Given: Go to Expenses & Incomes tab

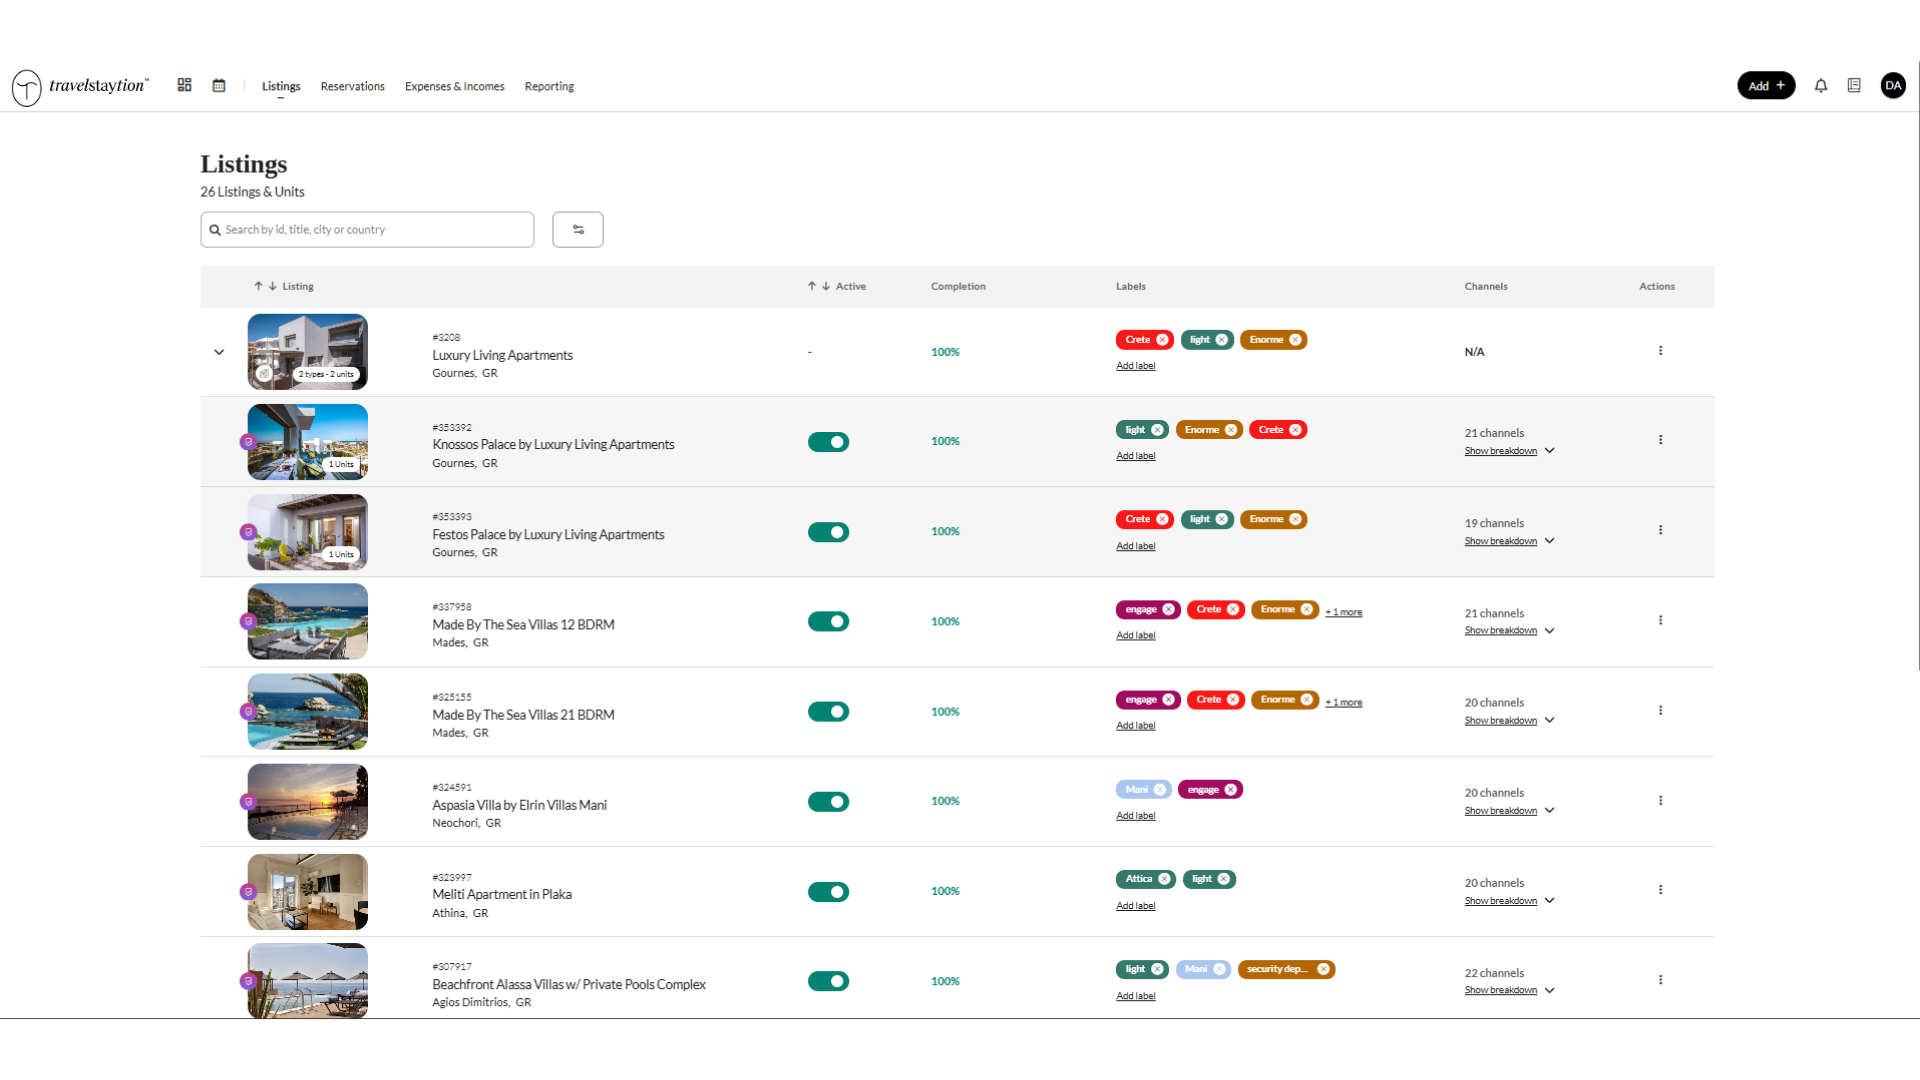Looking at the screenshot, I should tap(454, 87).
